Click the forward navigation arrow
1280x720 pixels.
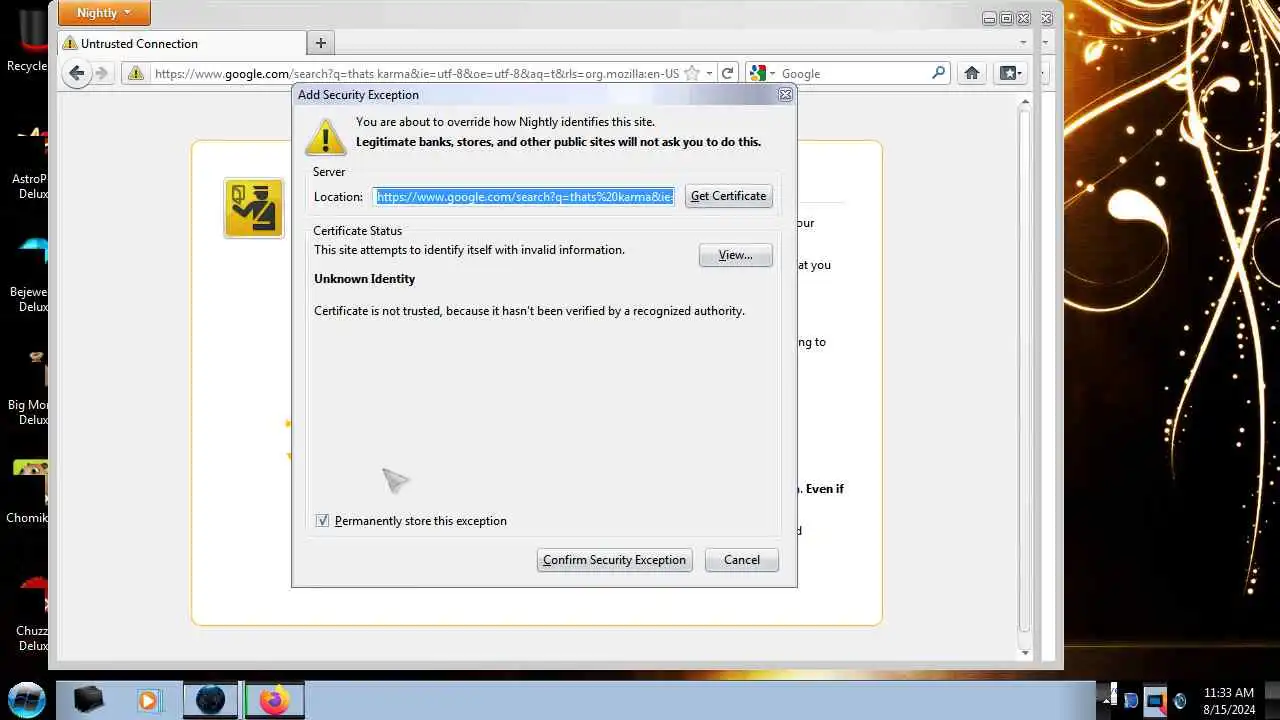pyautogui.click(x=101, y=73)
